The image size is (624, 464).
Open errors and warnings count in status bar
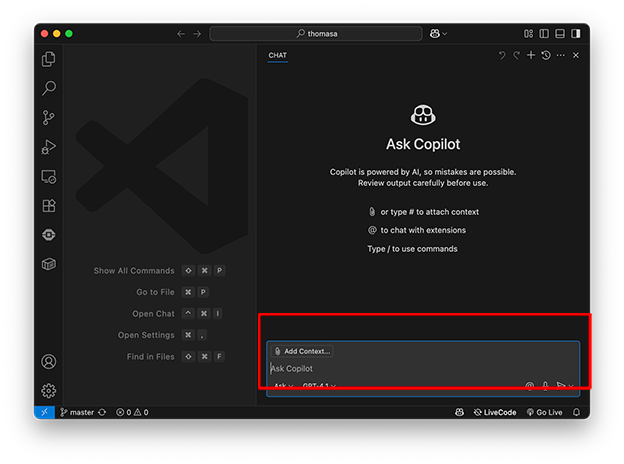coord(132,412)
